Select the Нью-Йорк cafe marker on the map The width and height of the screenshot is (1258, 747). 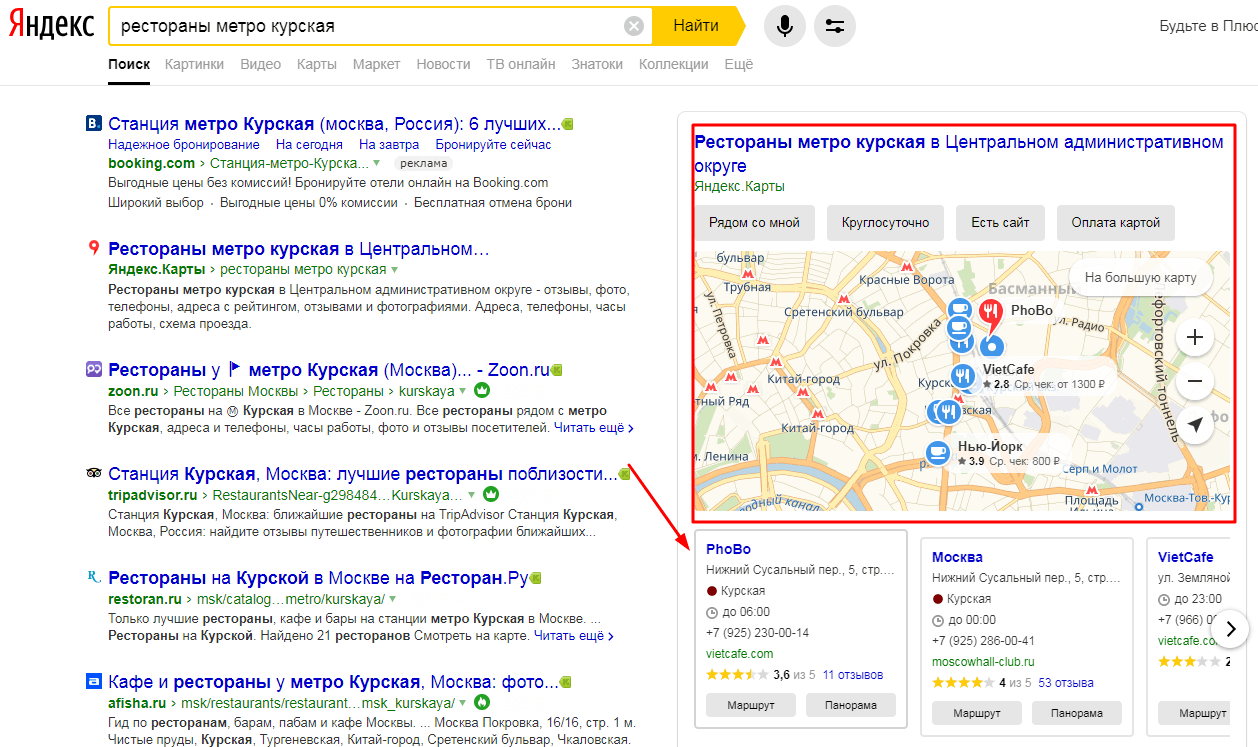938,453
